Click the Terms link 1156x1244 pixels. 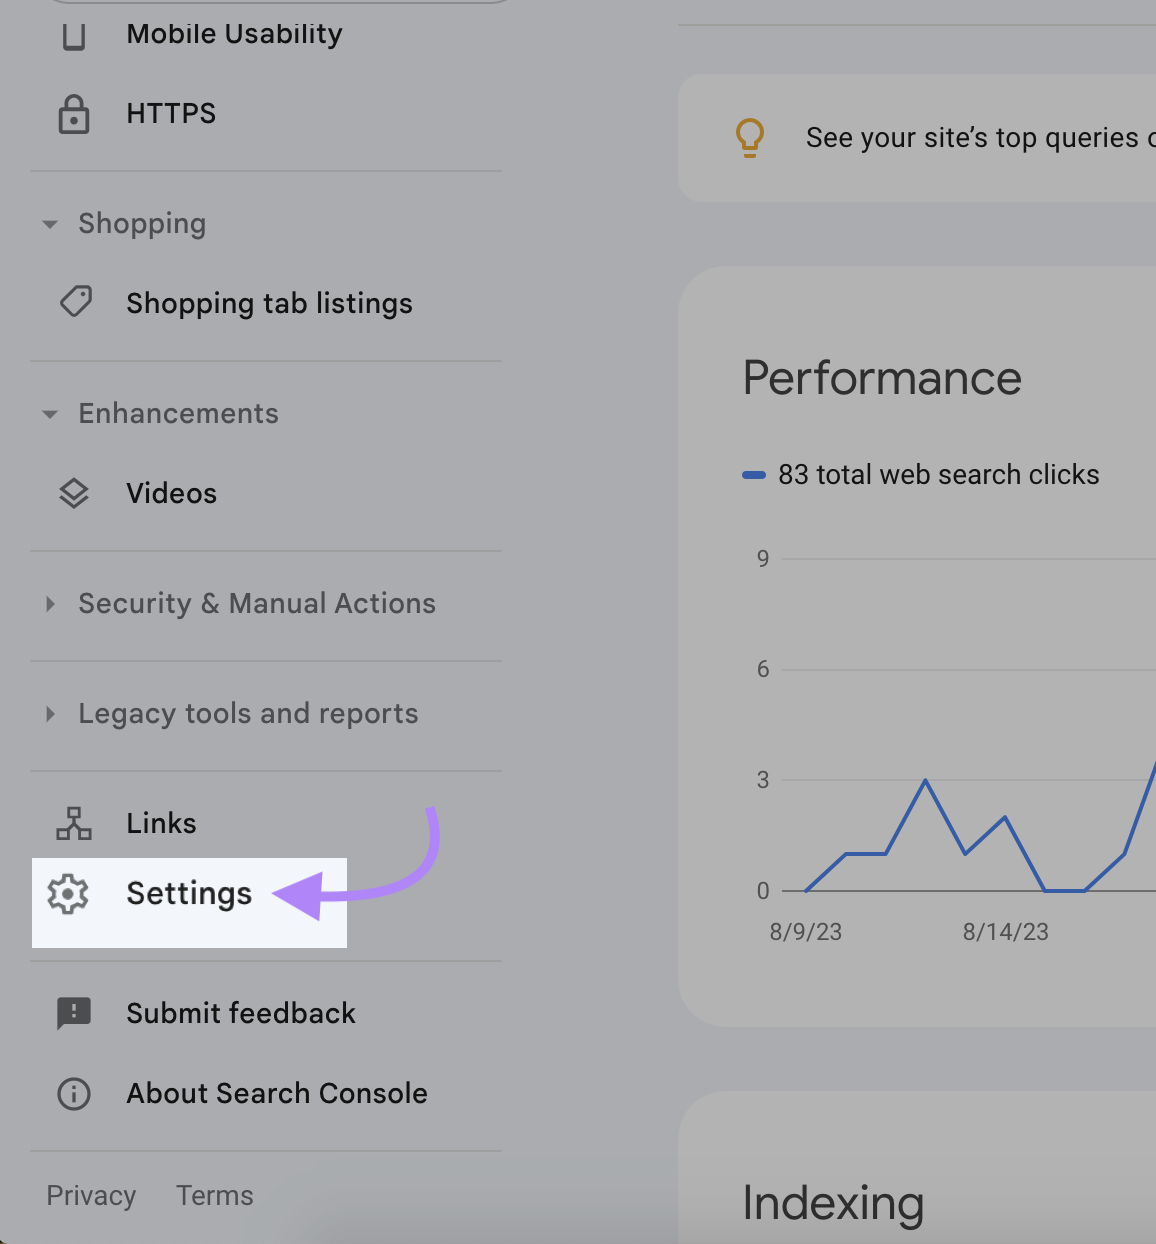click(x=214, y=1195)
